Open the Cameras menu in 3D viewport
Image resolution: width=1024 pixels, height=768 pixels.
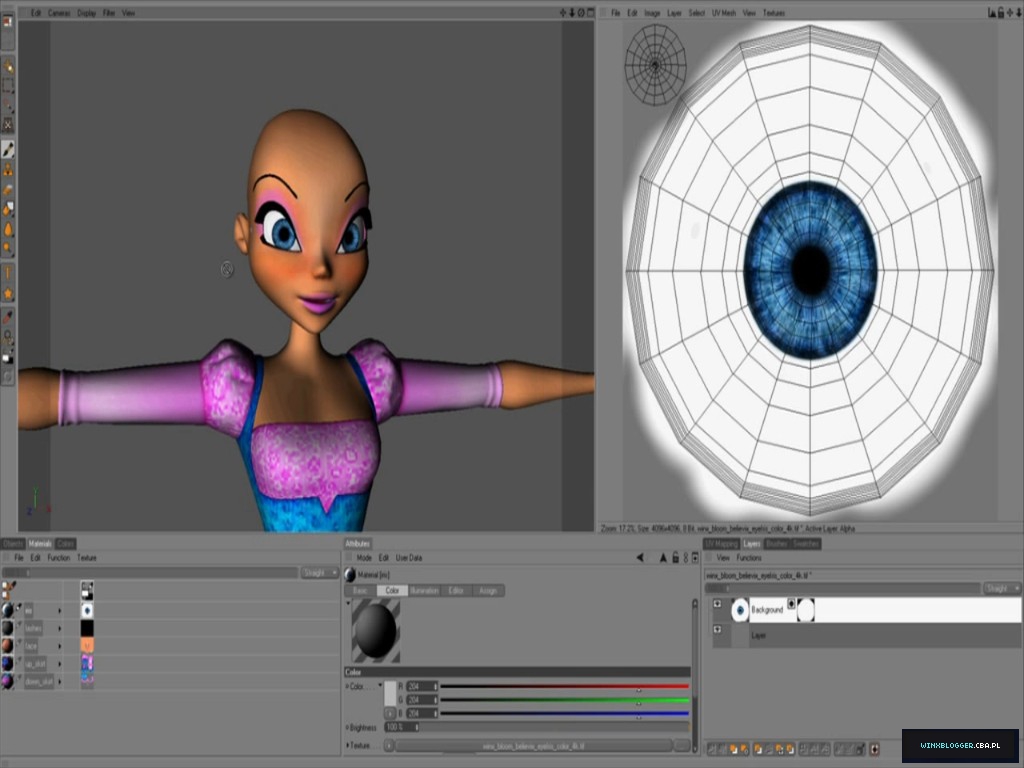59,12
